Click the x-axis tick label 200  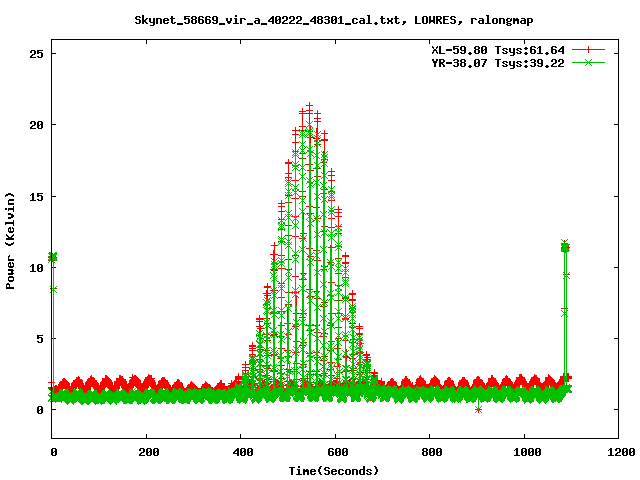(x=149, y=452)
